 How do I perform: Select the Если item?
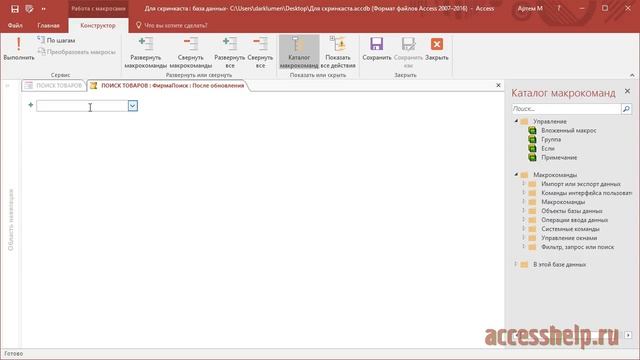pos(548,148)
